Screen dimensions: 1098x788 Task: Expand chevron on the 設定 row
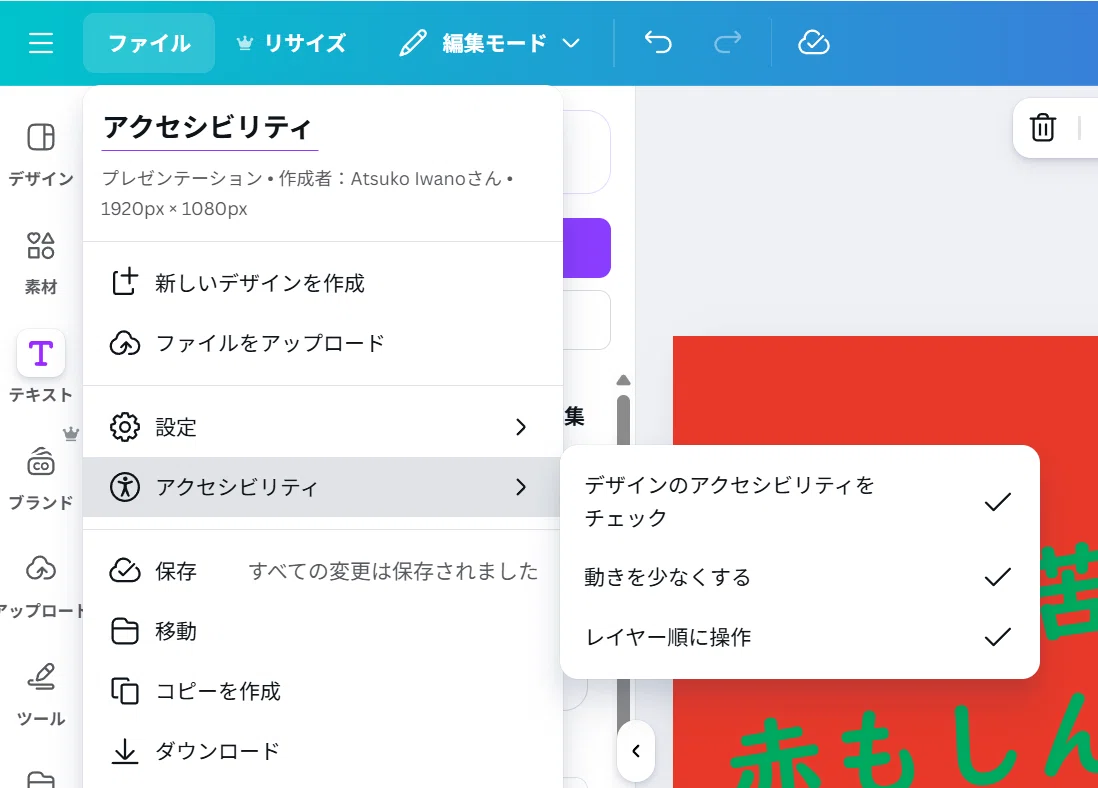521,427
